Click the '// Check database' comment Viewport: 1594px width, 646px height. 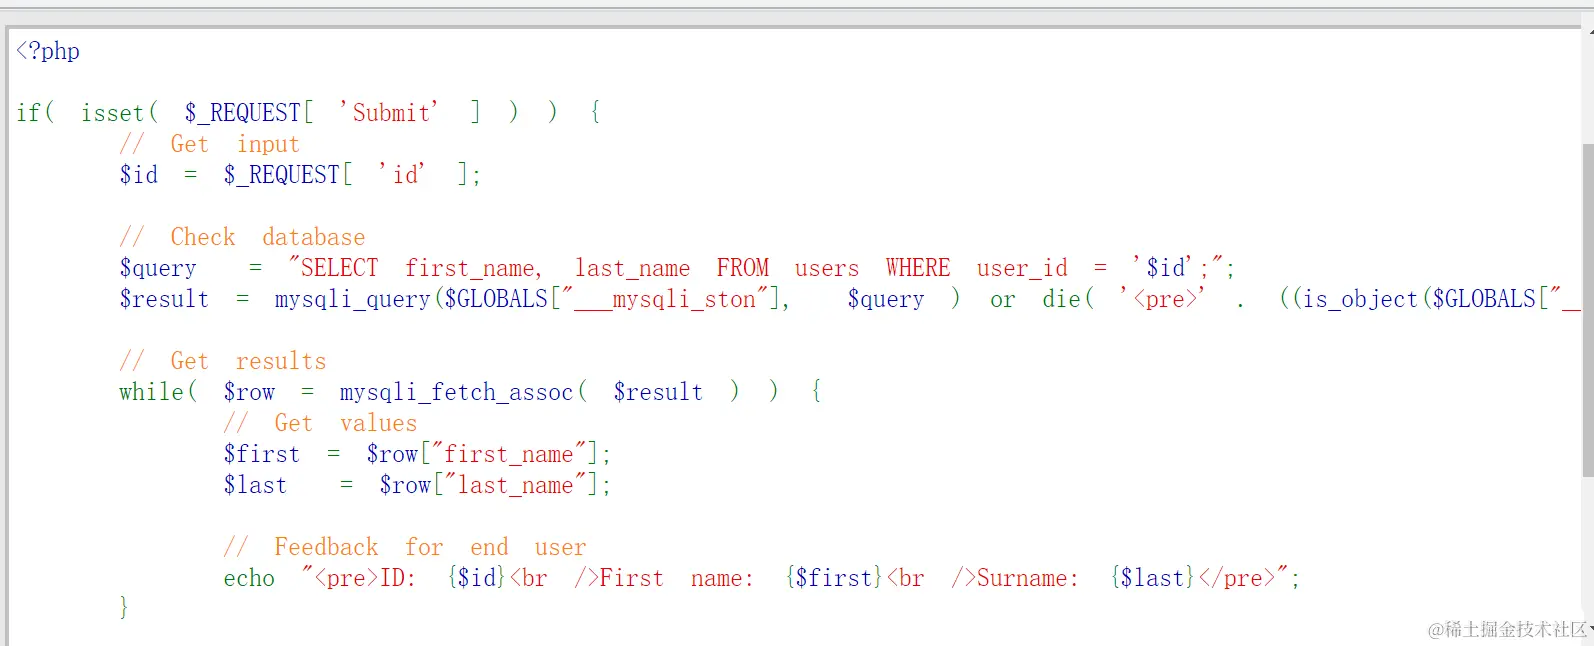[243, 237]
